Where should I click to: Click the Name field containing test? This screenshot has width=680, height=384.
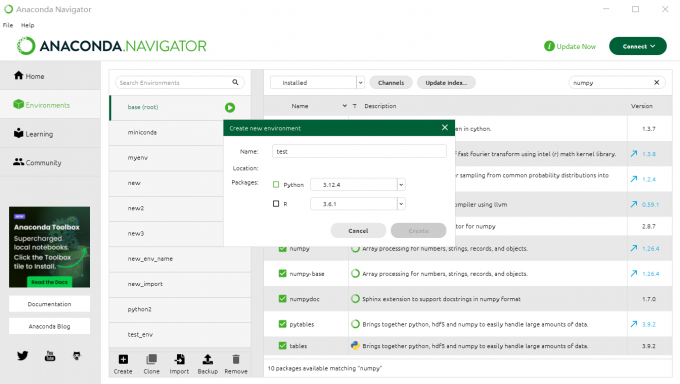click(359, 151)
